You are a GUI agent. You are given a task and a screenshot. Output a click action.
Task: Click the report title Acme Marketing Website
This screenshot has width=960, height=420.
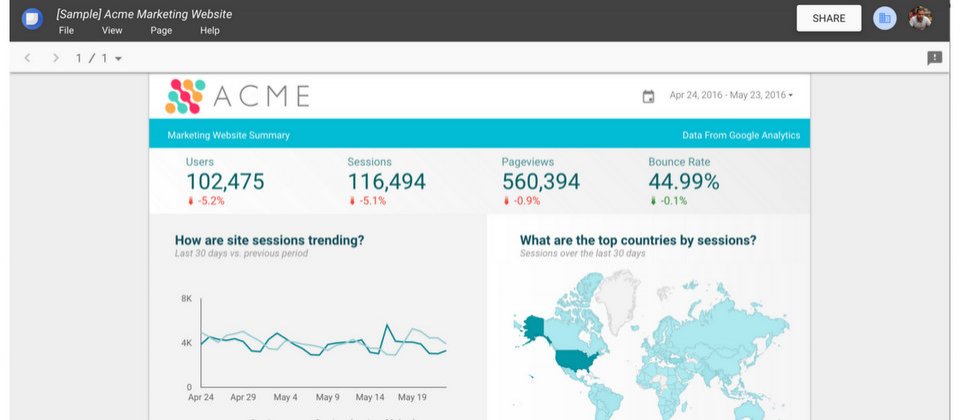pos(144,14)
